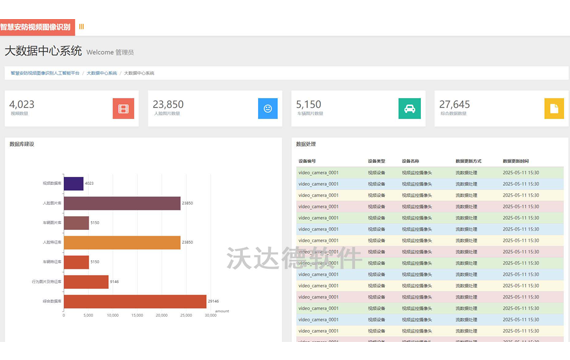
Task: Open the first breadcrumb platform link
Action: click(45, 73)
